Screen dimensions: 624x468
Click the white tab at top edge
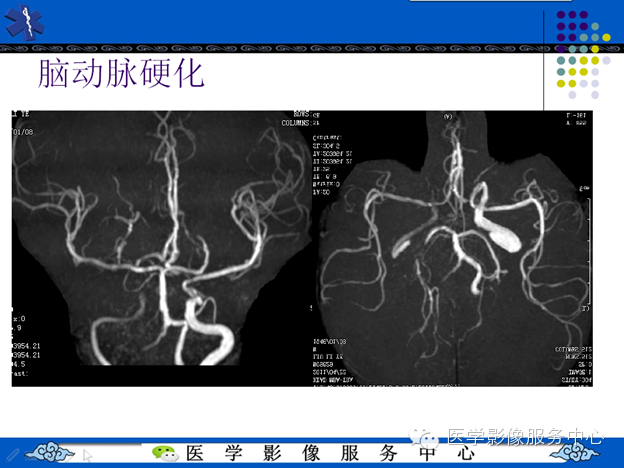pyautogui.click(x=490, y=1)
